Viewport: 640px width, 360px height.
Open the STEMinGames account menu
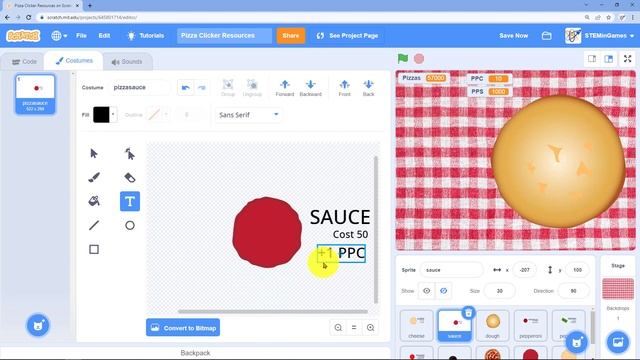tap(600, 36)
